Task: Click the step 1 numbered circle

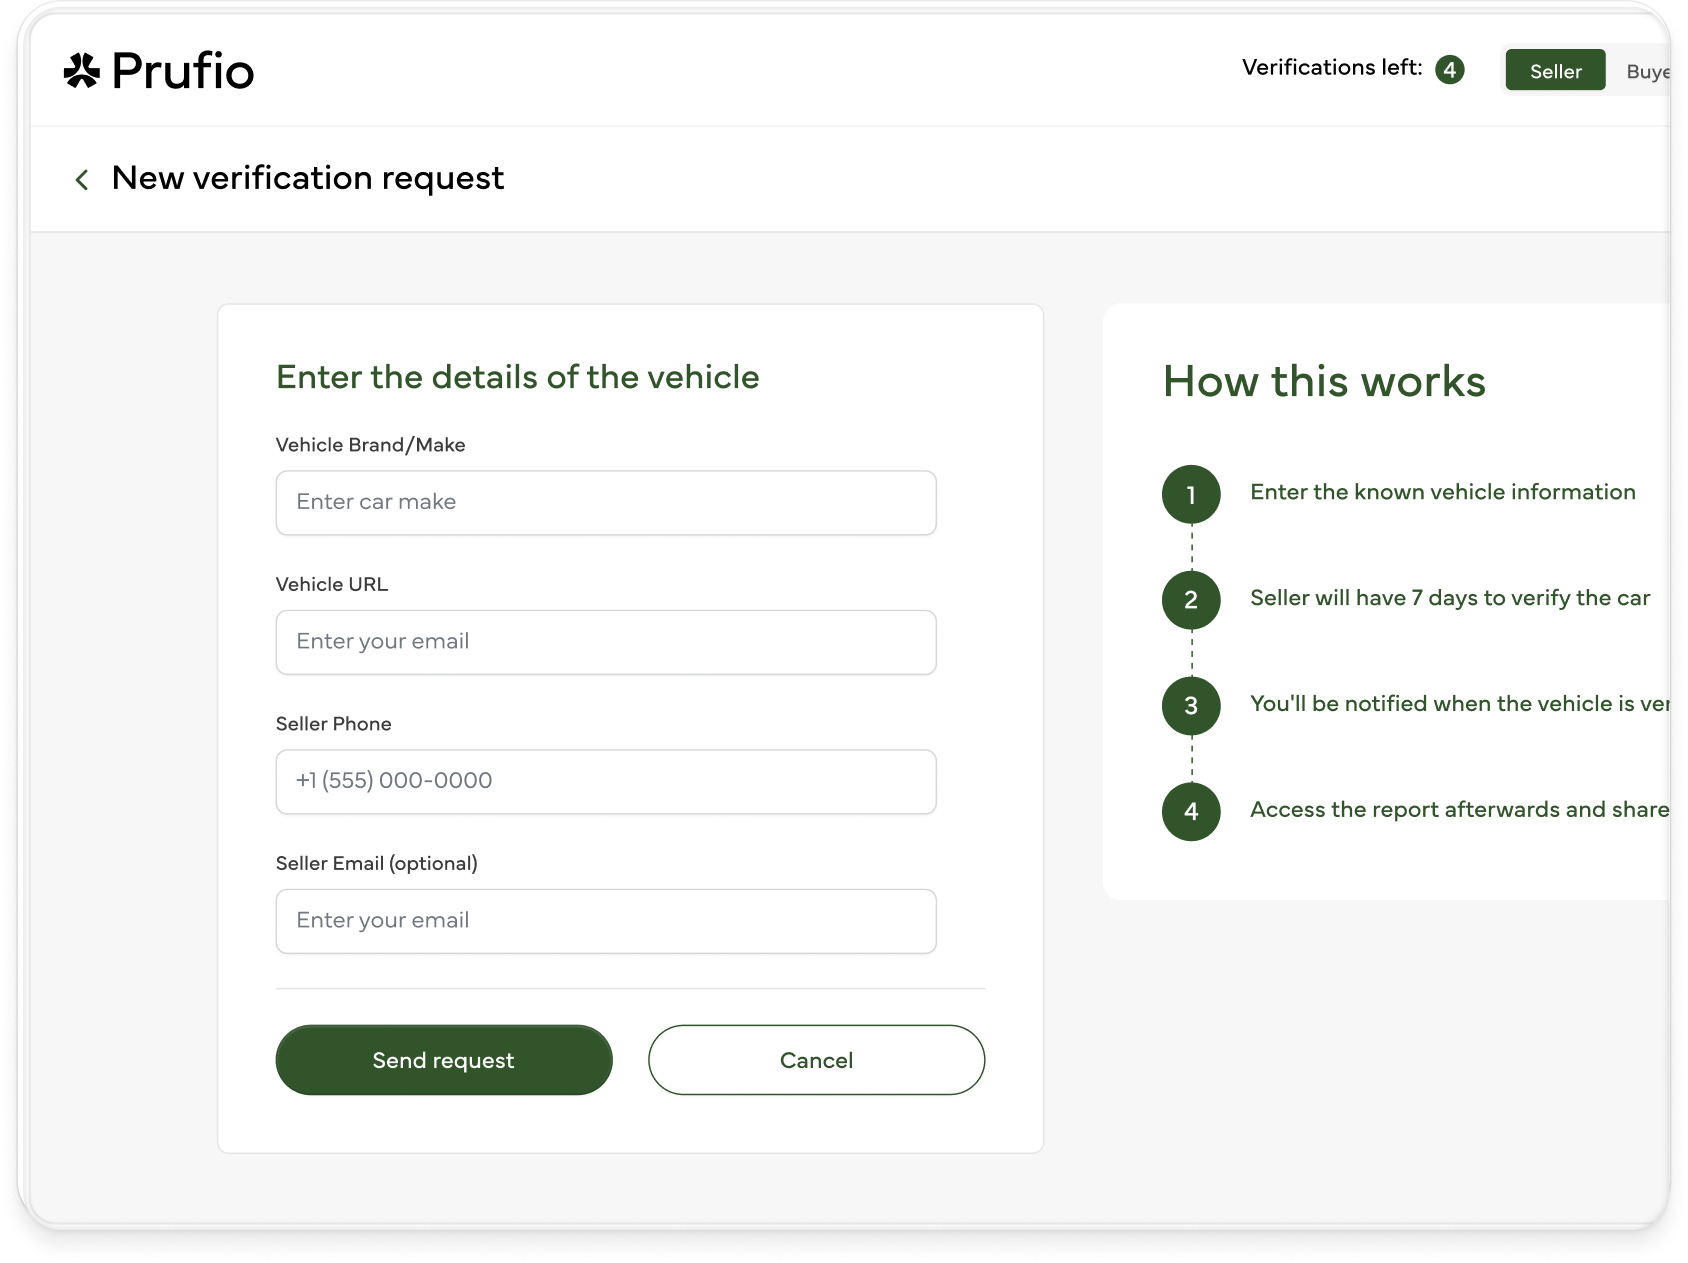Action: [1190, 494]
